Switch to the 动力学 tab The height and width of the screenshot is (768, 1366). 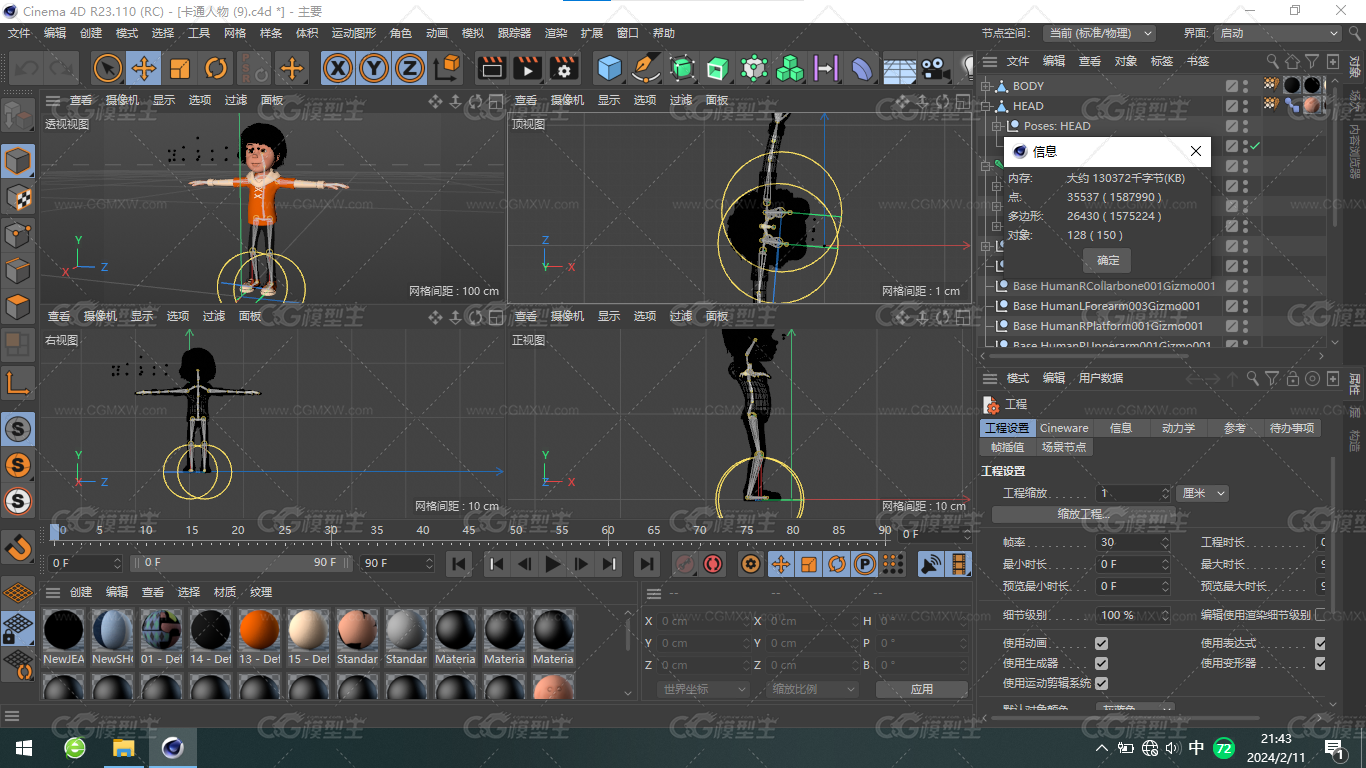[x=1178, y=428]
